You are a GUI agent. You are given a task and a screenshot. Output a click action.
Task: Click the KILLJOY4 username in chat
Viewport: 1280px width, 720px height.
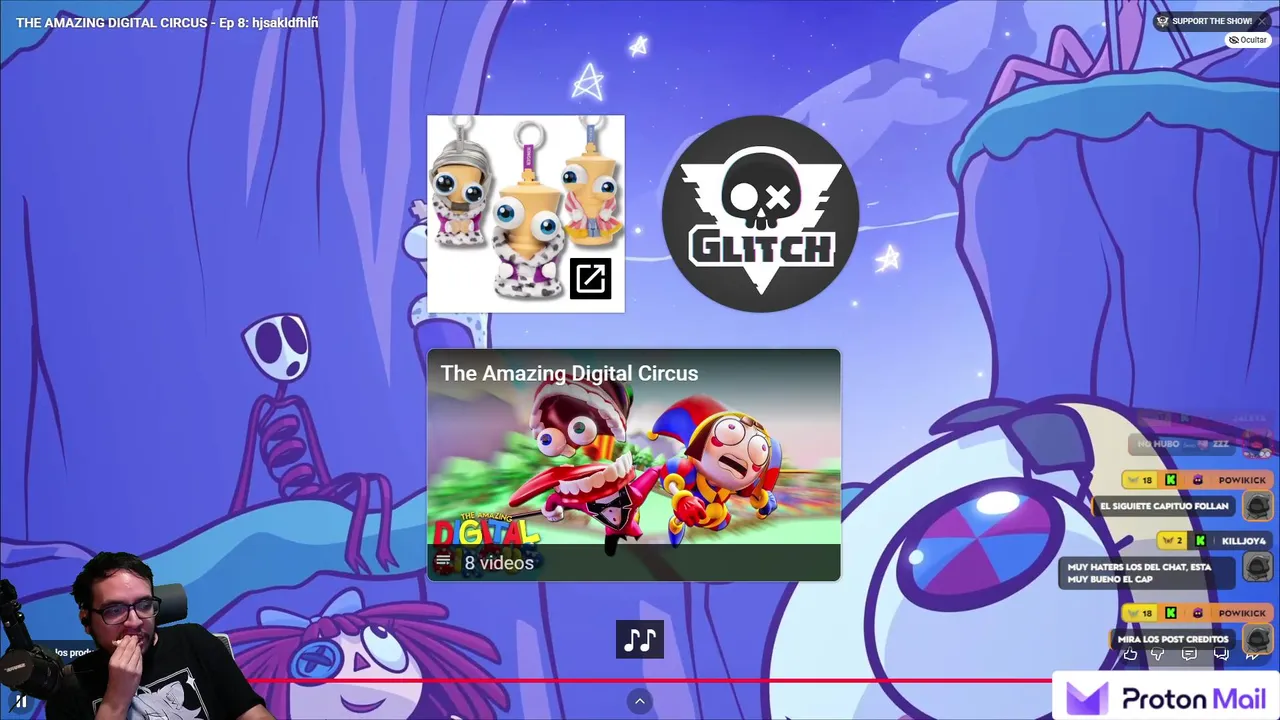point(1243,541)
